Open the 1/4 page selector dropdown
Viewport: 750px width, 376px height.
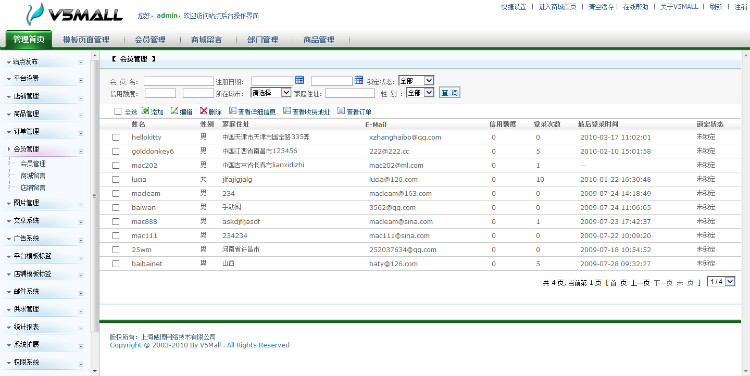721,282
